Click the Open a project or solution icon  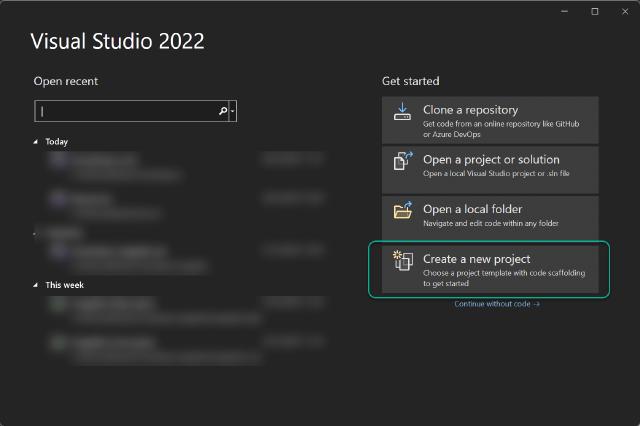[403, 162]
